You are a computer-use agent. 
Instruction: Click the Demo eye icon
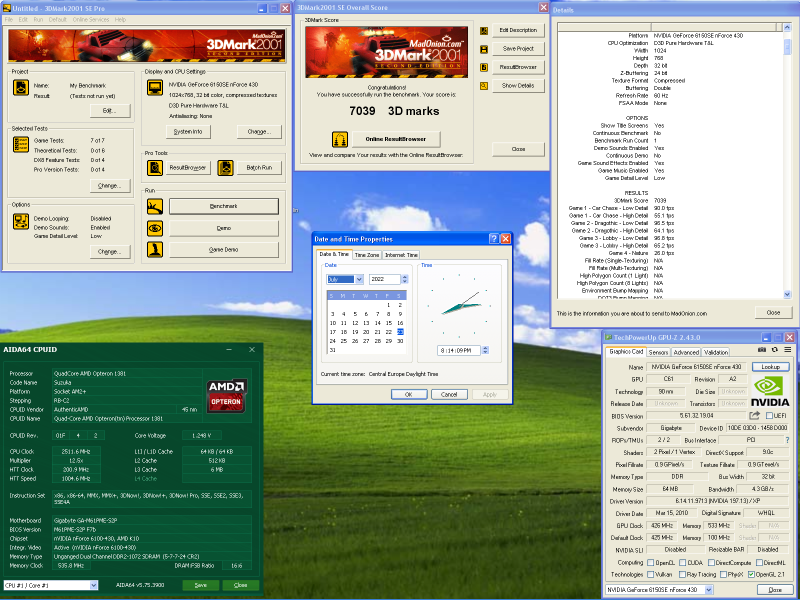pos(155,228)
